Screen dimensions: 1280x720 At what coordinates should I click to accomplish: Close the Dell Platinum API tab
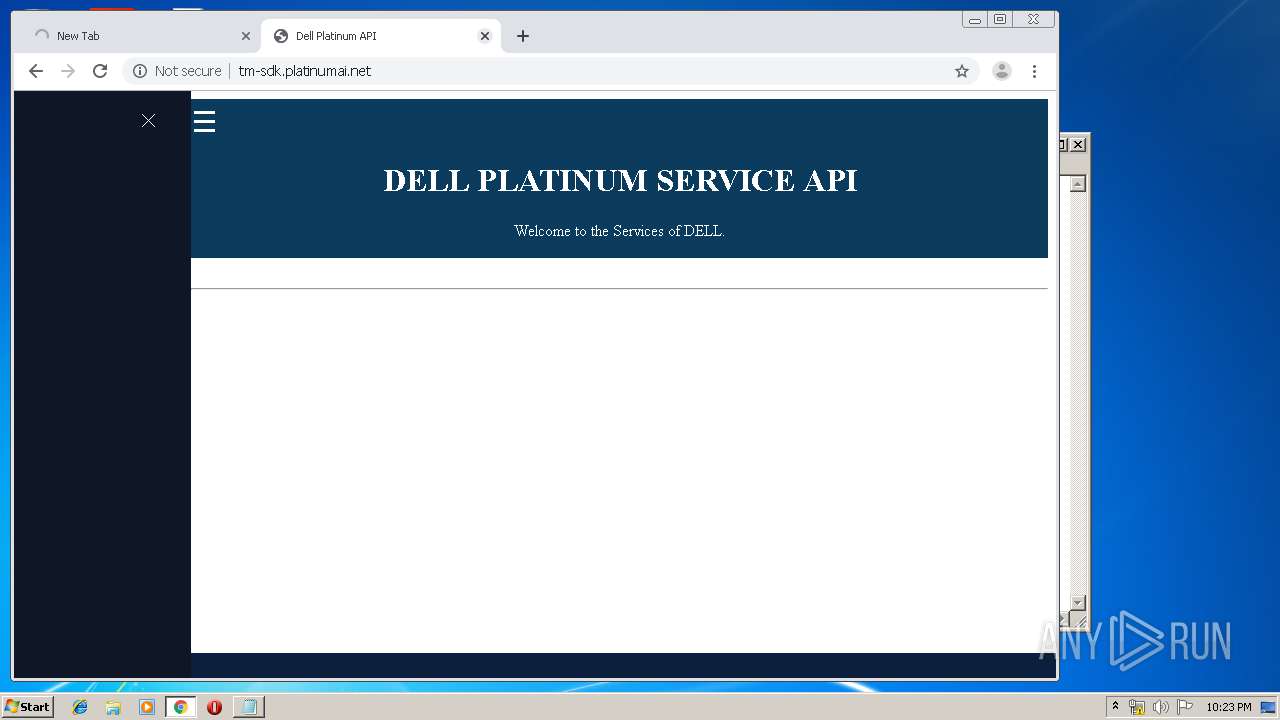click(x=485, y=36)
